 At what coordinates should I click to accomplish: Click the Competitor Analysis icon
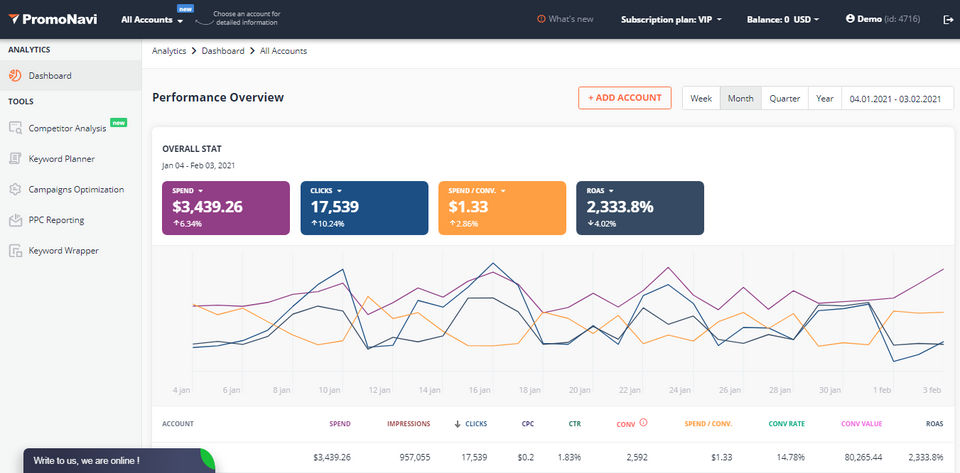point(15,128)
